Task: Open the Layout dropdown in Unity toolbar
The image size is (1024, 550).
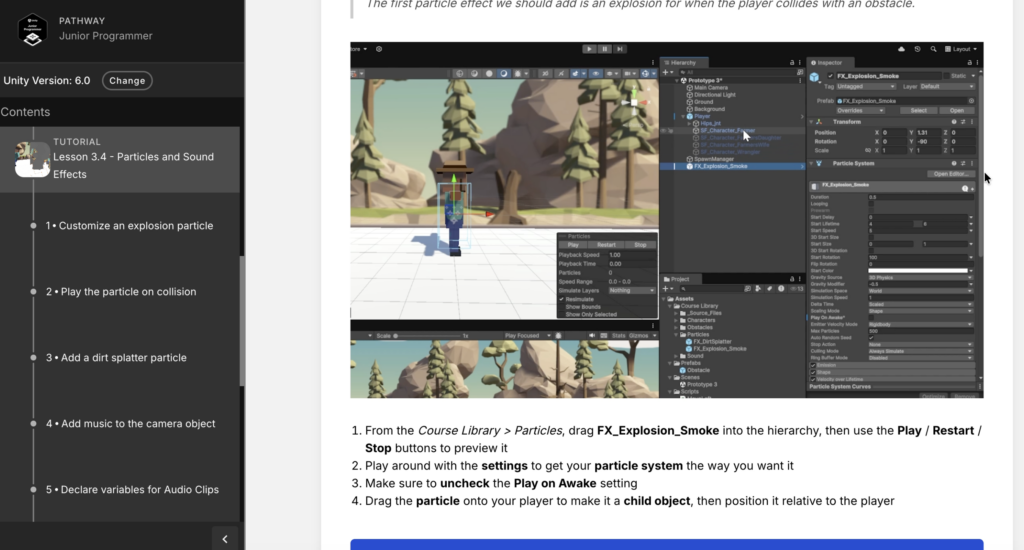Action: click(962, 48)
